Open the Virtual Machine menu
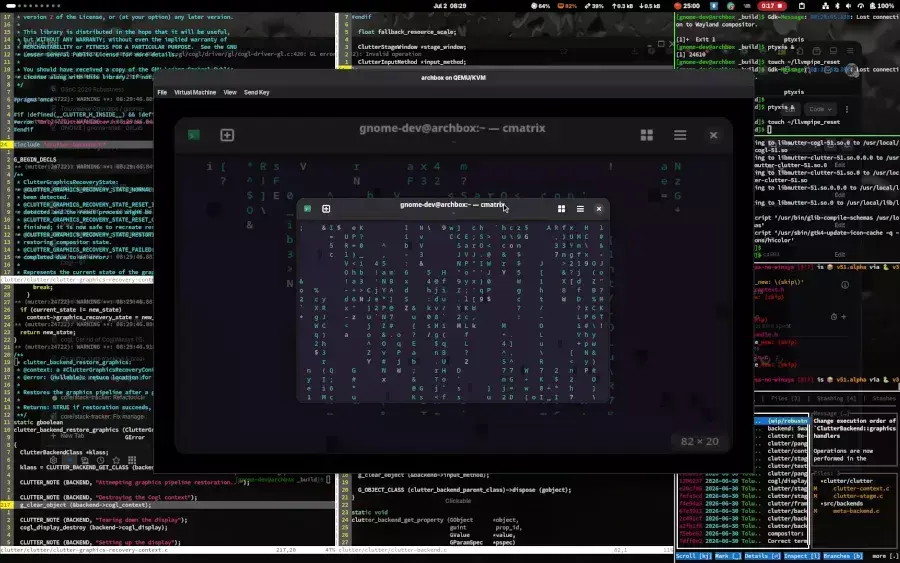 (x=195, y=92)
